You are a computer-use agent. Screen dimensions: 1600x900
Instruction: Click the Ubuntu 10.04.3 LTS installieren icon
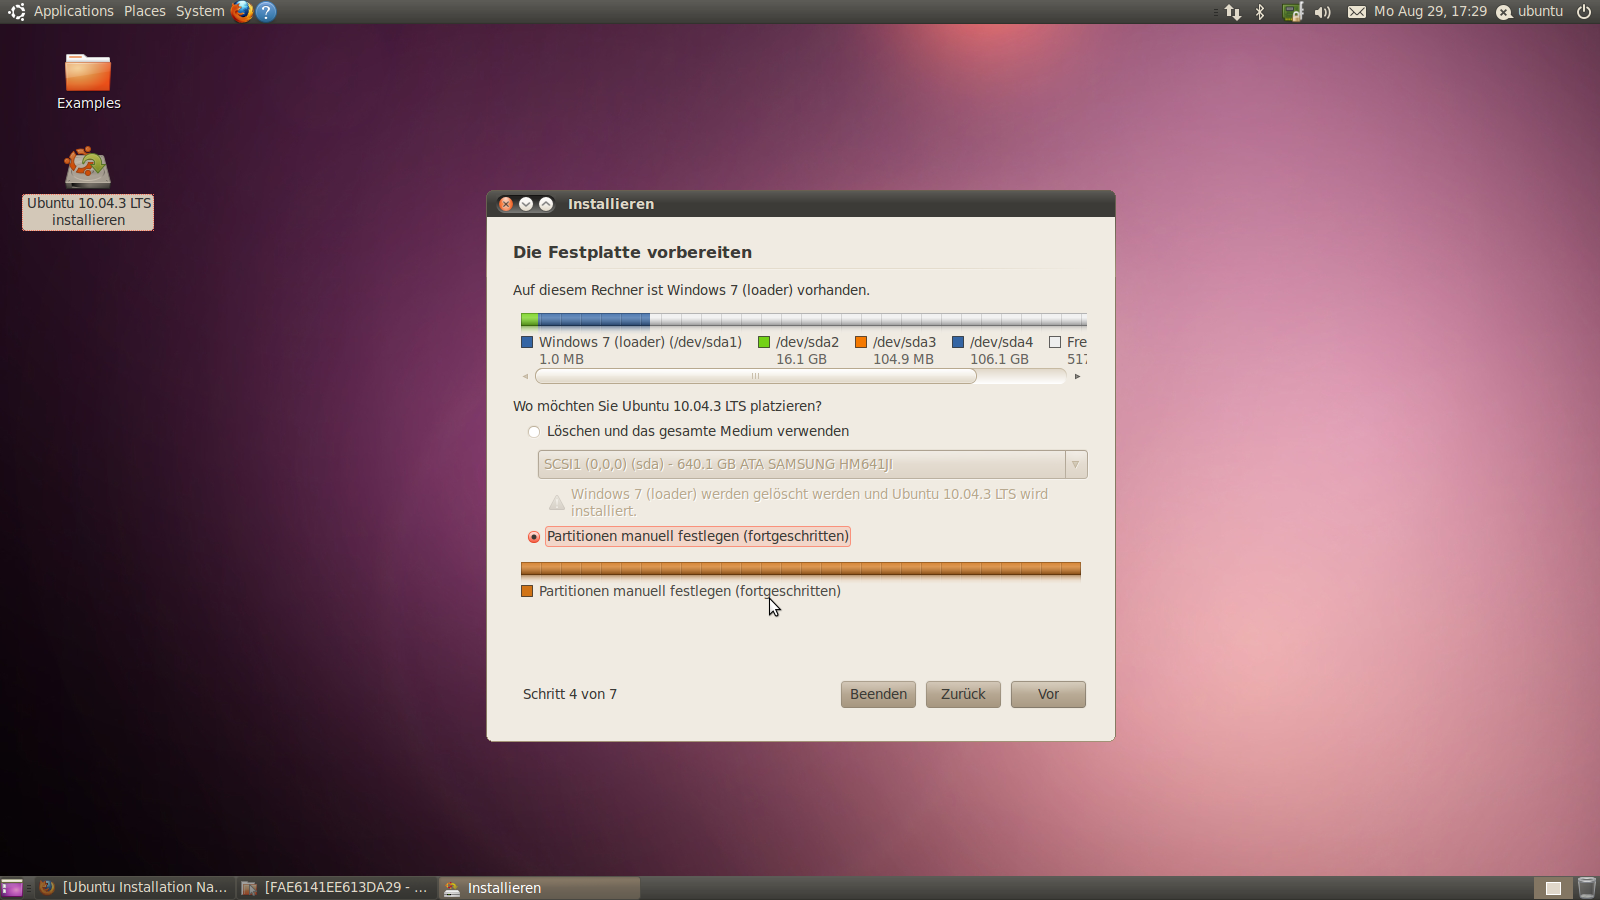pyautogui.click(x=88, y=168)
